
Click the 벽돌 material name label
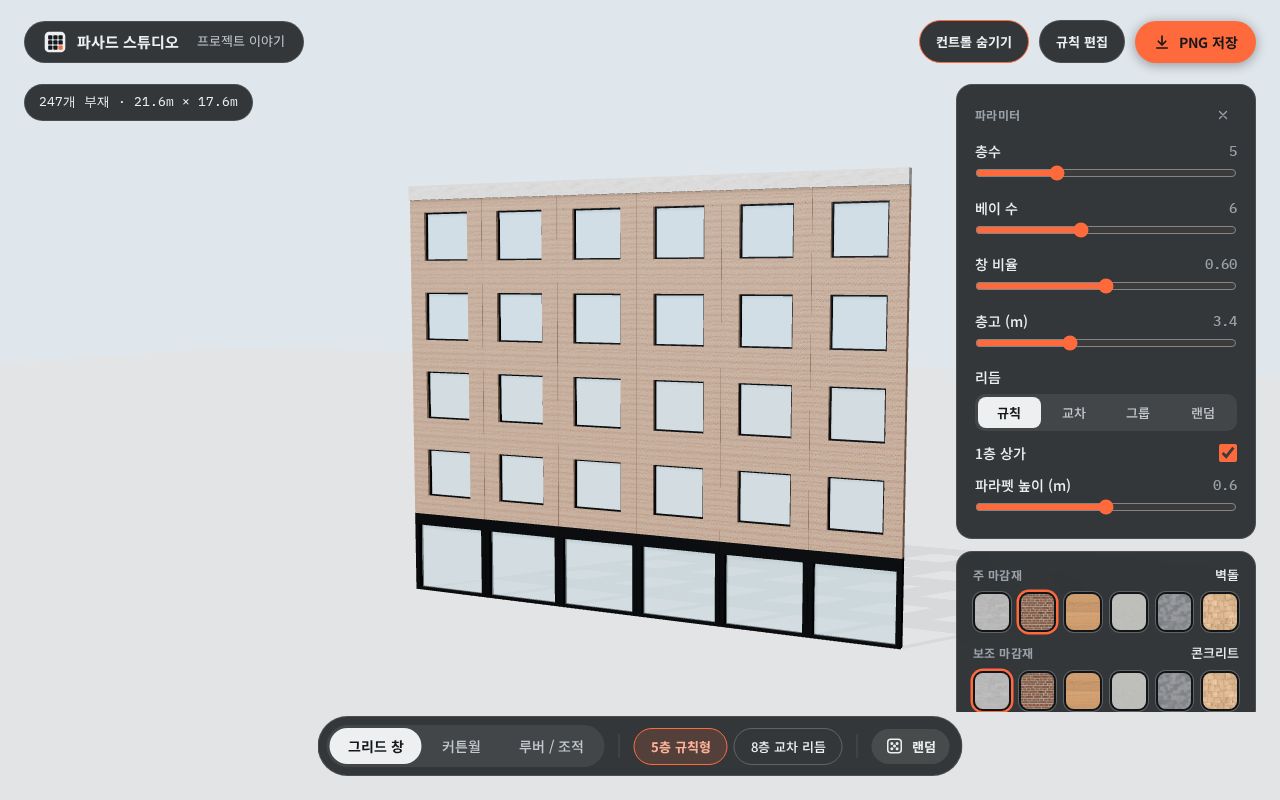[x=1227, y=575]
